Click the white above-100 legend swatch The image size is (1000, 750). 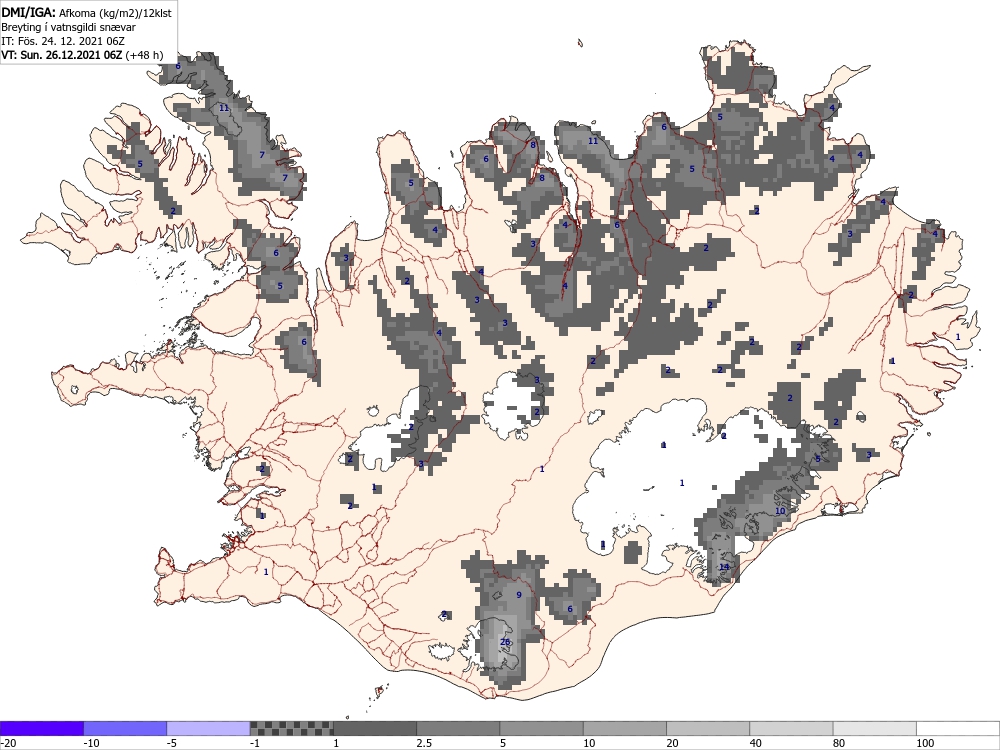958,728
